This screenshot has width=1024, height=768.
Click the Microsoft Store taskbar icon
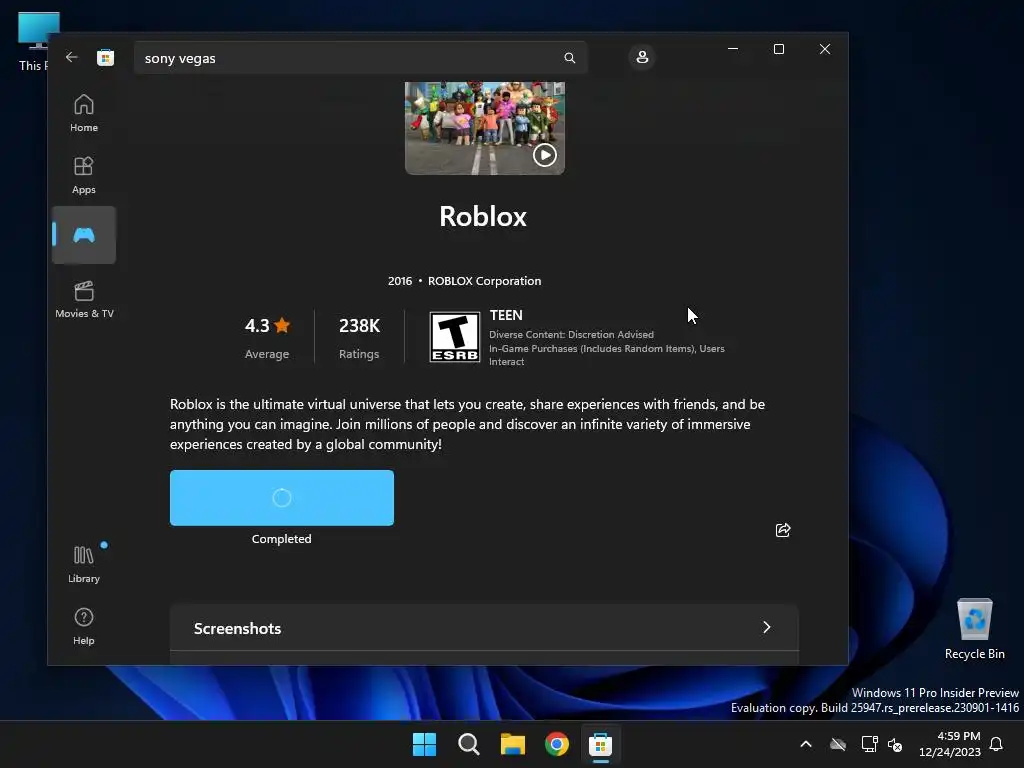click(x=600, y=744)
